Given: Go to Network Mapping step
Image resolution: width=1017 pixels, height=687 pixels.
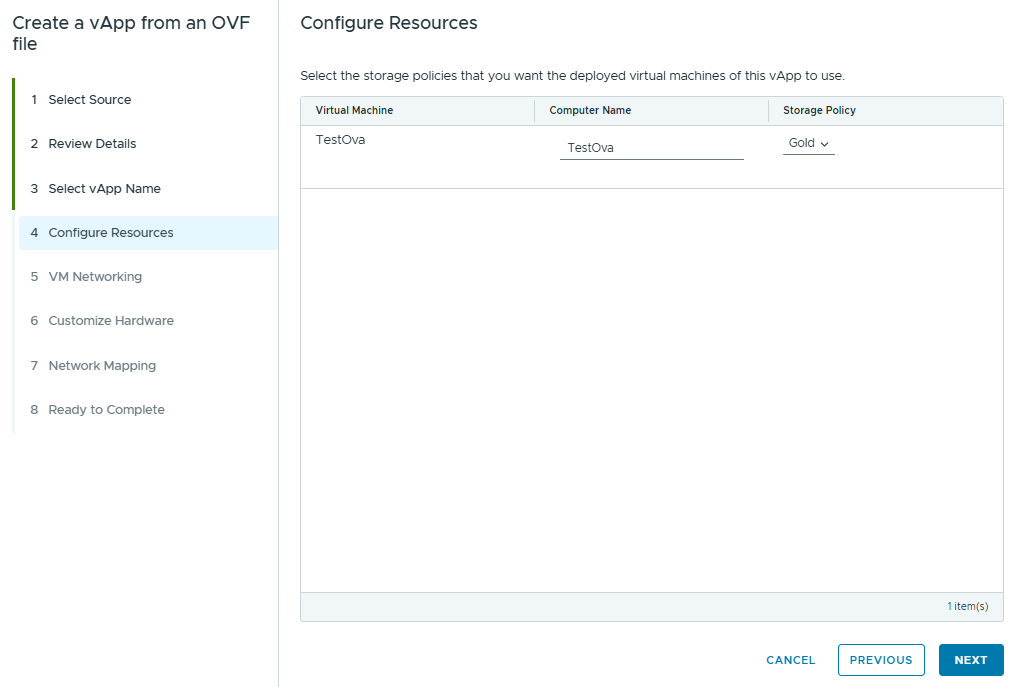Looking at the screenshot, I should pyautogui.click(x=102, y=366).
